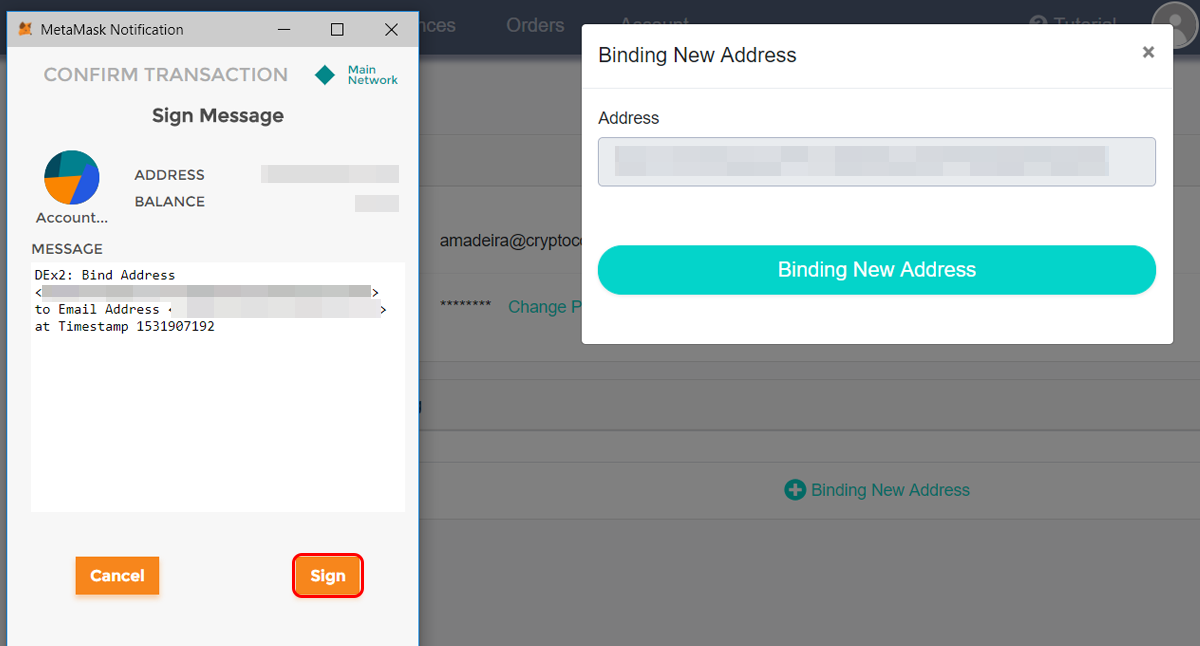Click the Main Network diamond icon
1200x646 pixels.
pos(325,75)
